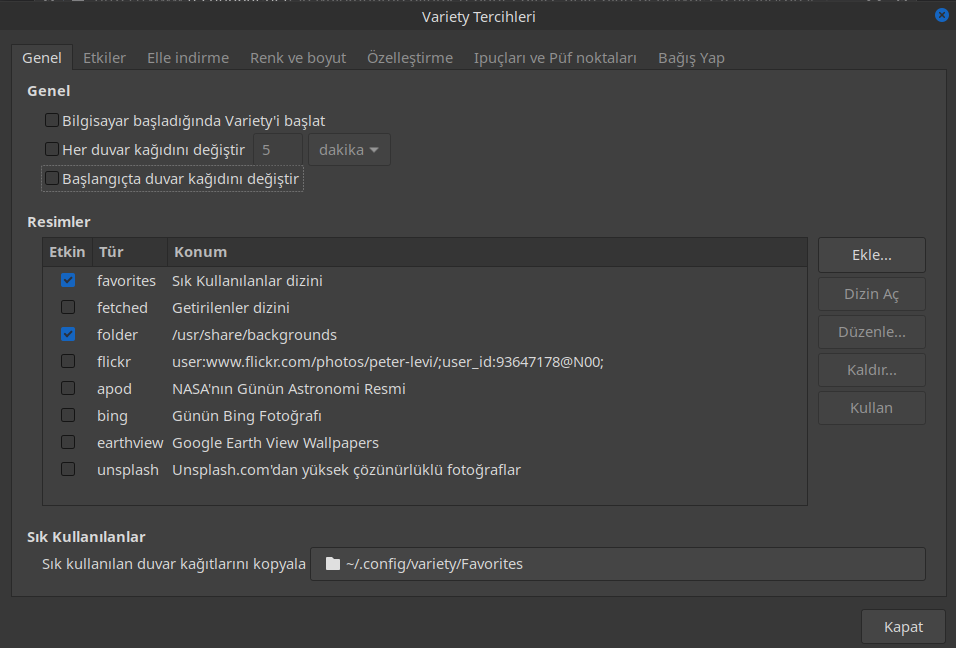This screenshot has height=648, width=956.
Task: Select the Bağış Yap tab
Action: point(691,58)
